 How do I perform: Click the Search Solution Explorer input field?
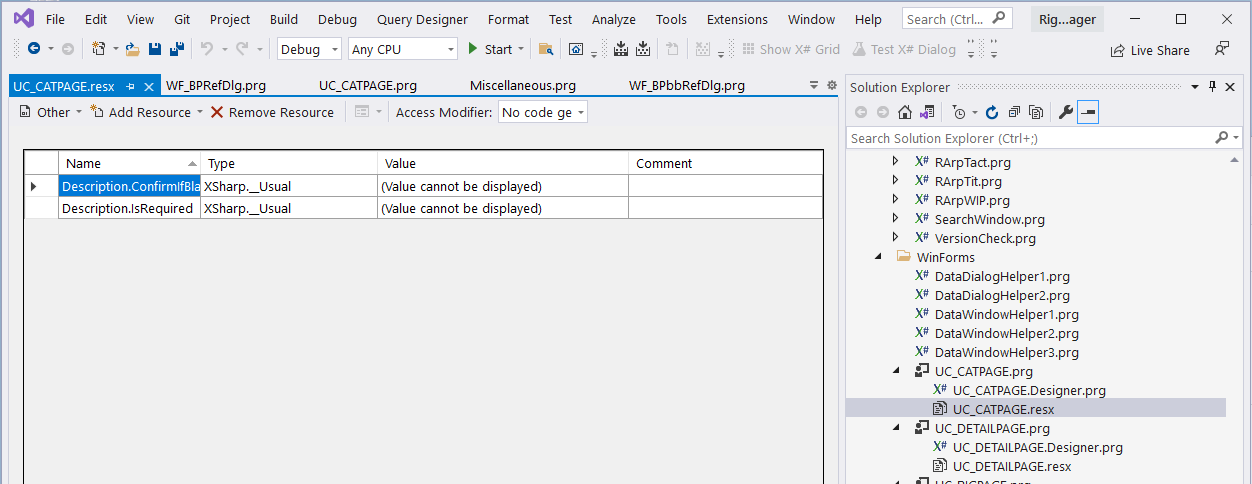[1030, 138]
